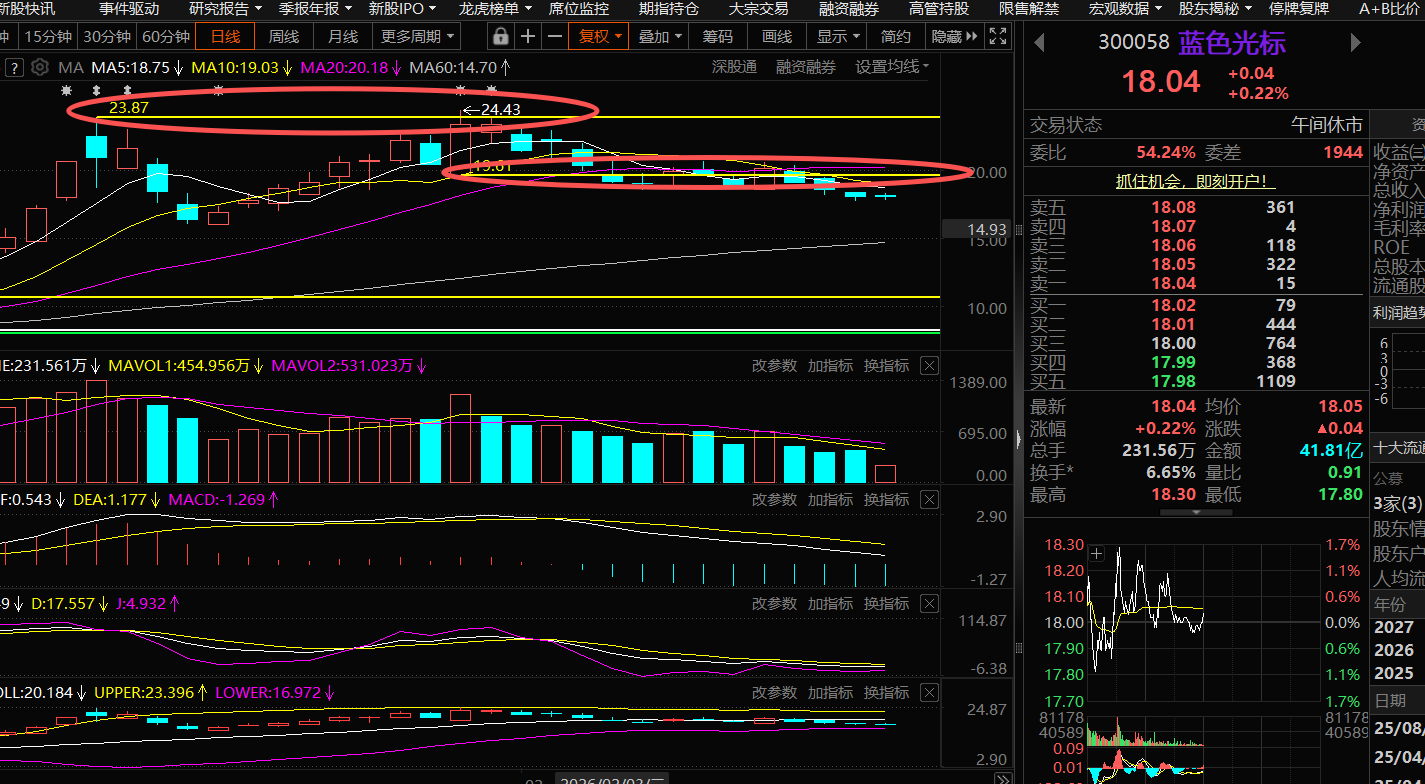Open the 复权 dropdown
This screenshot has height=784, width=1425.
click(601, 37)
